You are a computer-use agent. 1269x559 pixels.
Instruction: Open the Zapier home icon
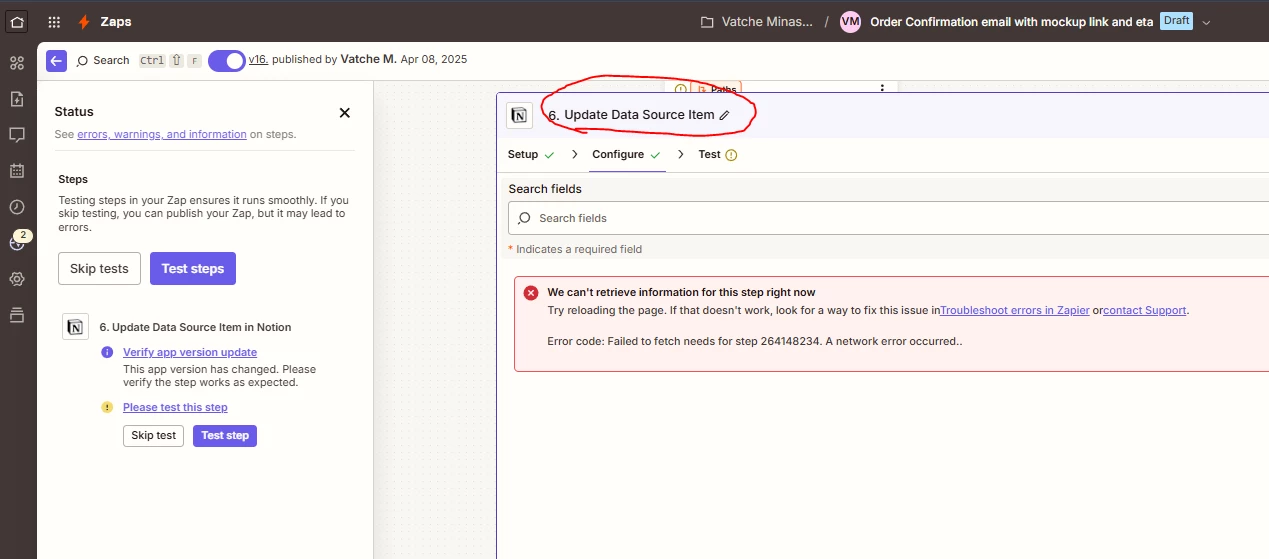click(x=17, y=21)
